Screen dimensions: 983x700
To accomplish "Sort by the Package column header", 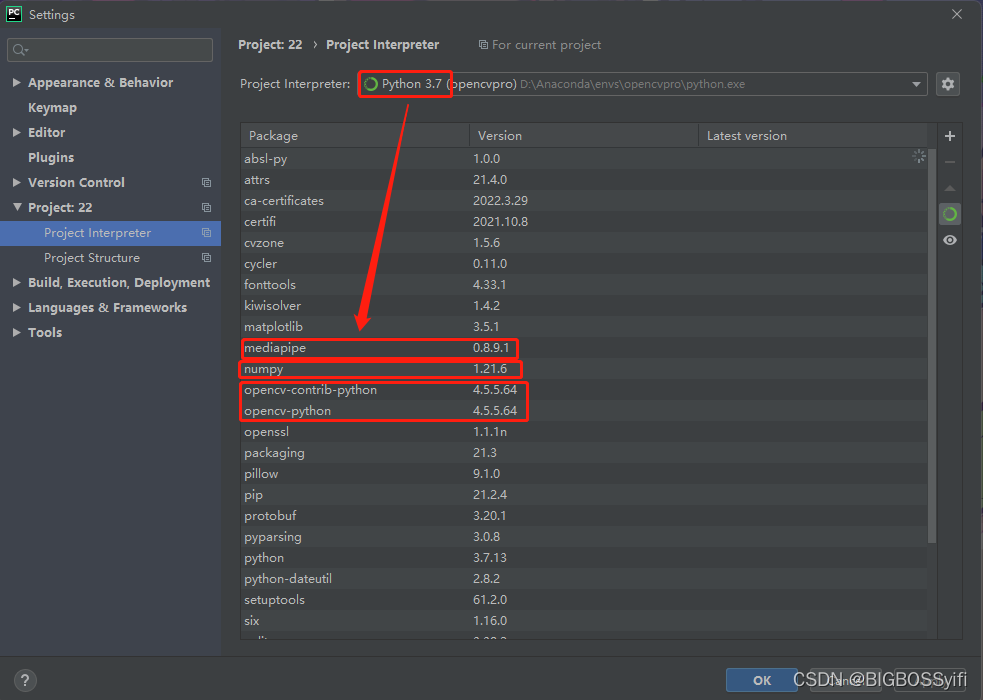I will point(355,135).
